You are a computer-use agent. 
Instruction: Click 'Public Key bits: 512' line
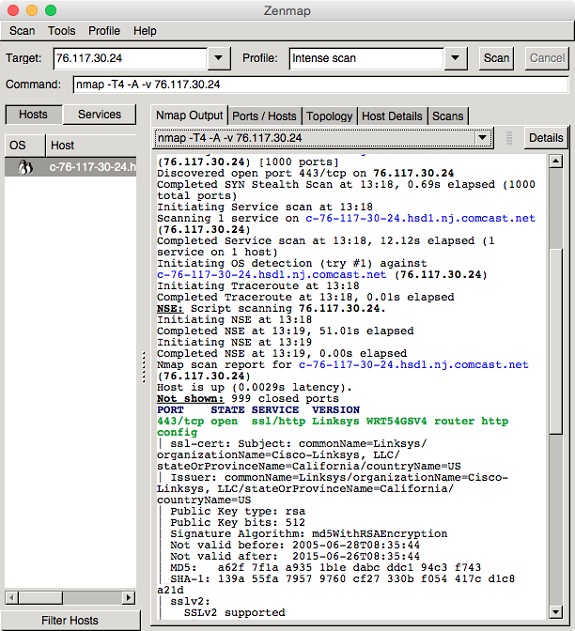click(x=237, y=523)
